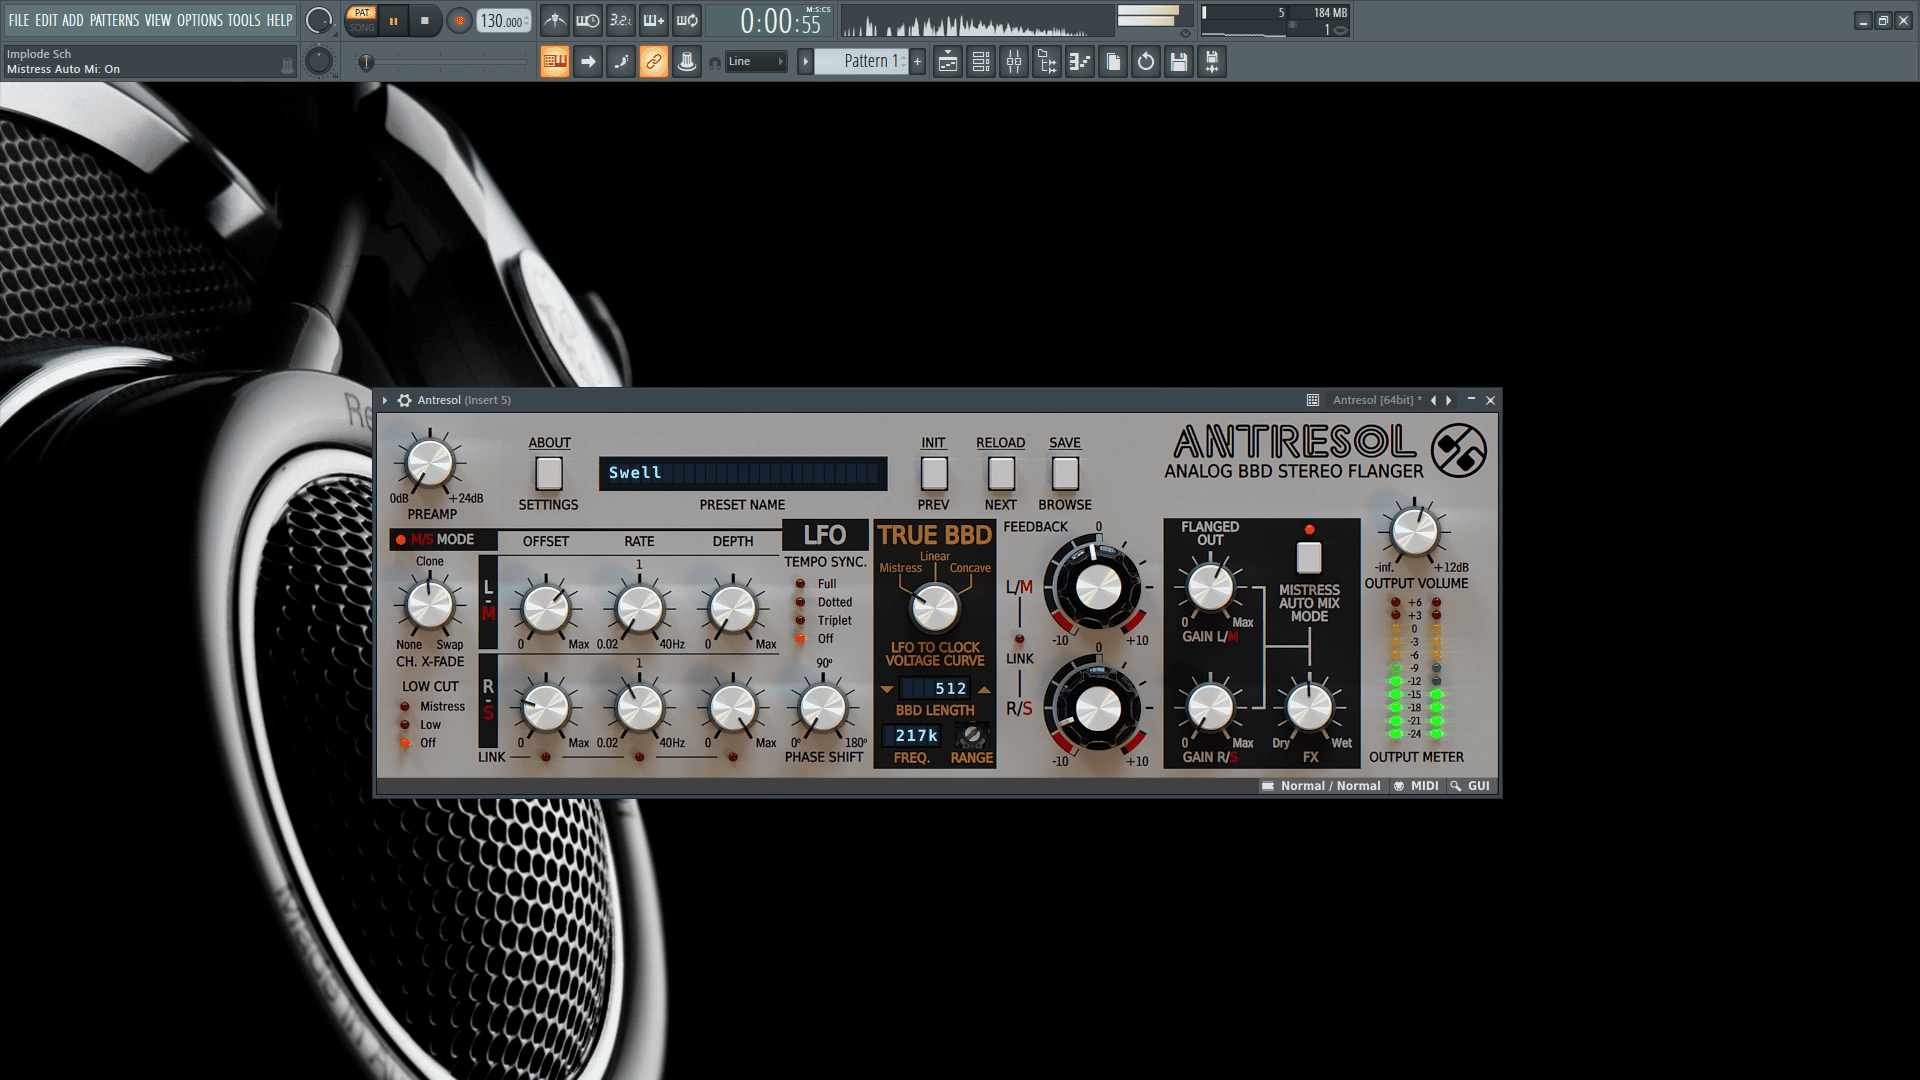This screenshot has width=1920, height=1080.
Task: Toggle PAT/SONG mode switch
Action: pos(362,20)
